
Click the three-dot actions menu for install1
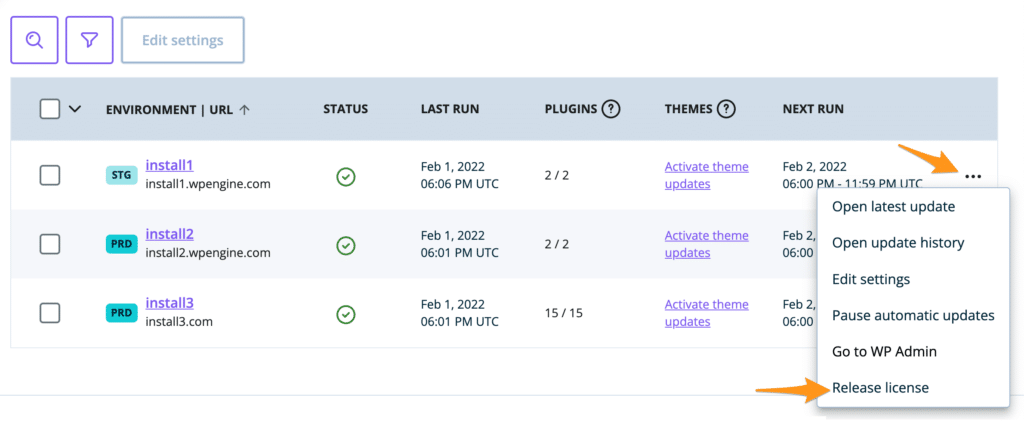(x=973, y=176)
